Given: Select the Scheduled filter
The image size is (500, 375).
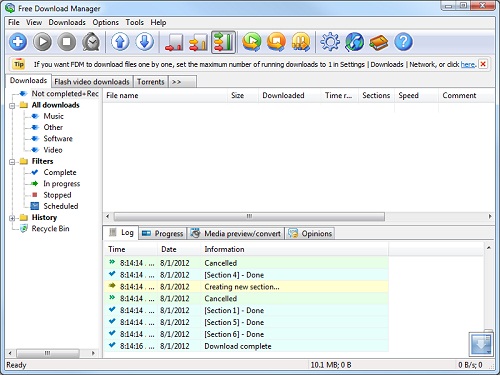Looking at the screenshot, I should point(61,206).
